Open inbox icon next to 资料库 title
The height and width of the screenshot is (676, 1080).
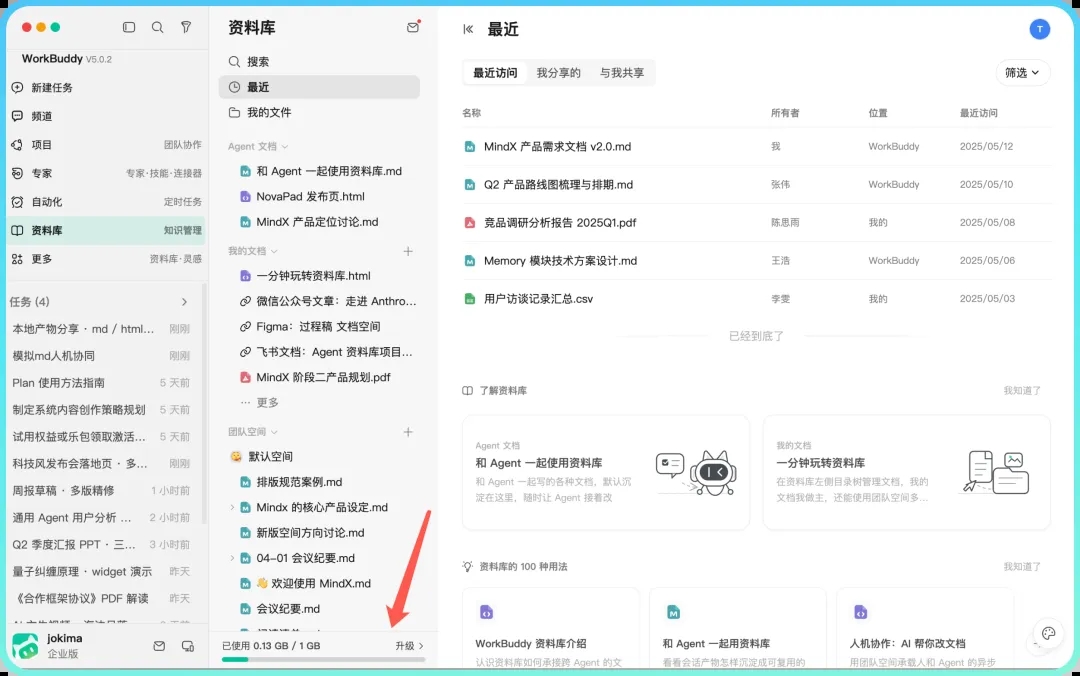point(413,28)
